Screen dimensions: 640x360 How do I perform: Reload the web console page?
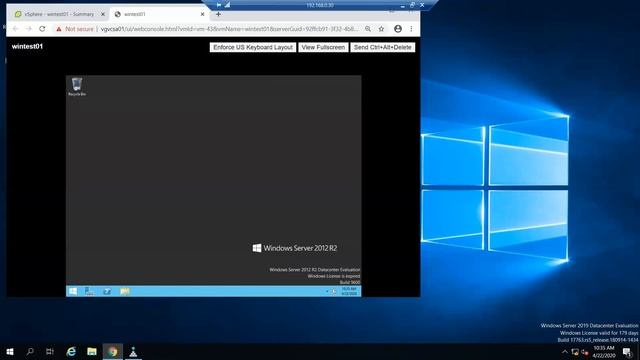click(x=42, y=29)
